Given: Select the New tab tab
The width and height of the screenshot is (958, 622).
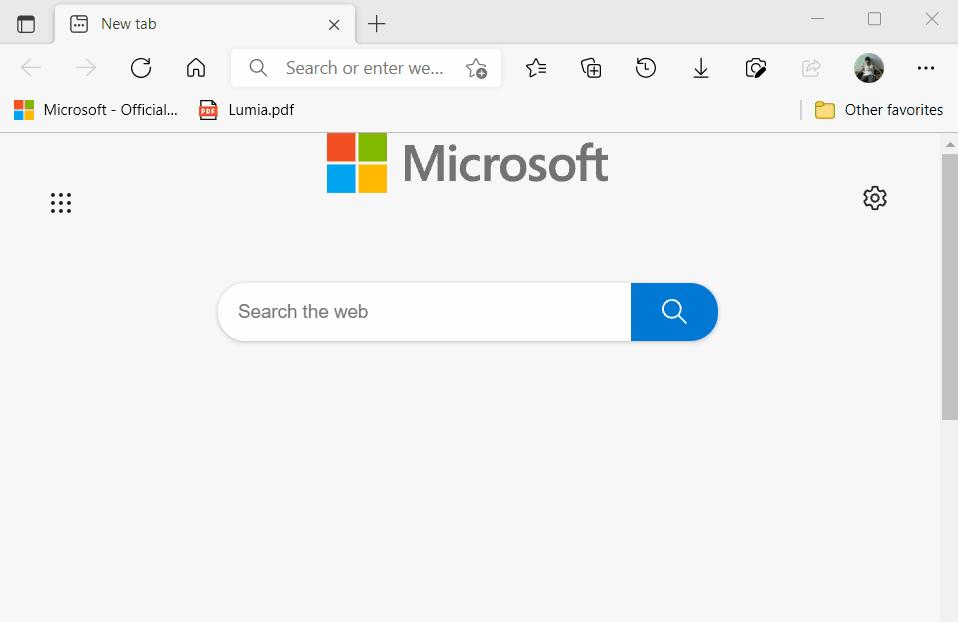Looking at the screenshot, I should tap(205, 24).
